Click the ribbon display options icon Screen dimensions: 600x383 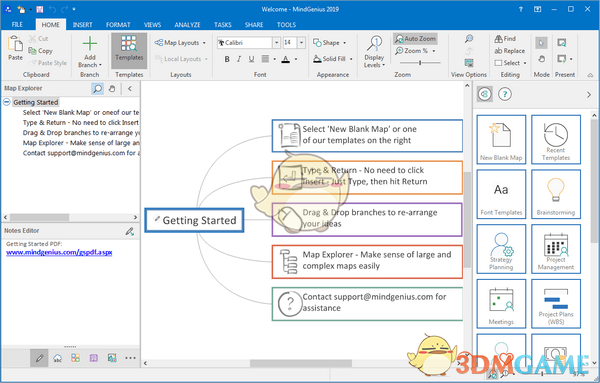[538, 9]
